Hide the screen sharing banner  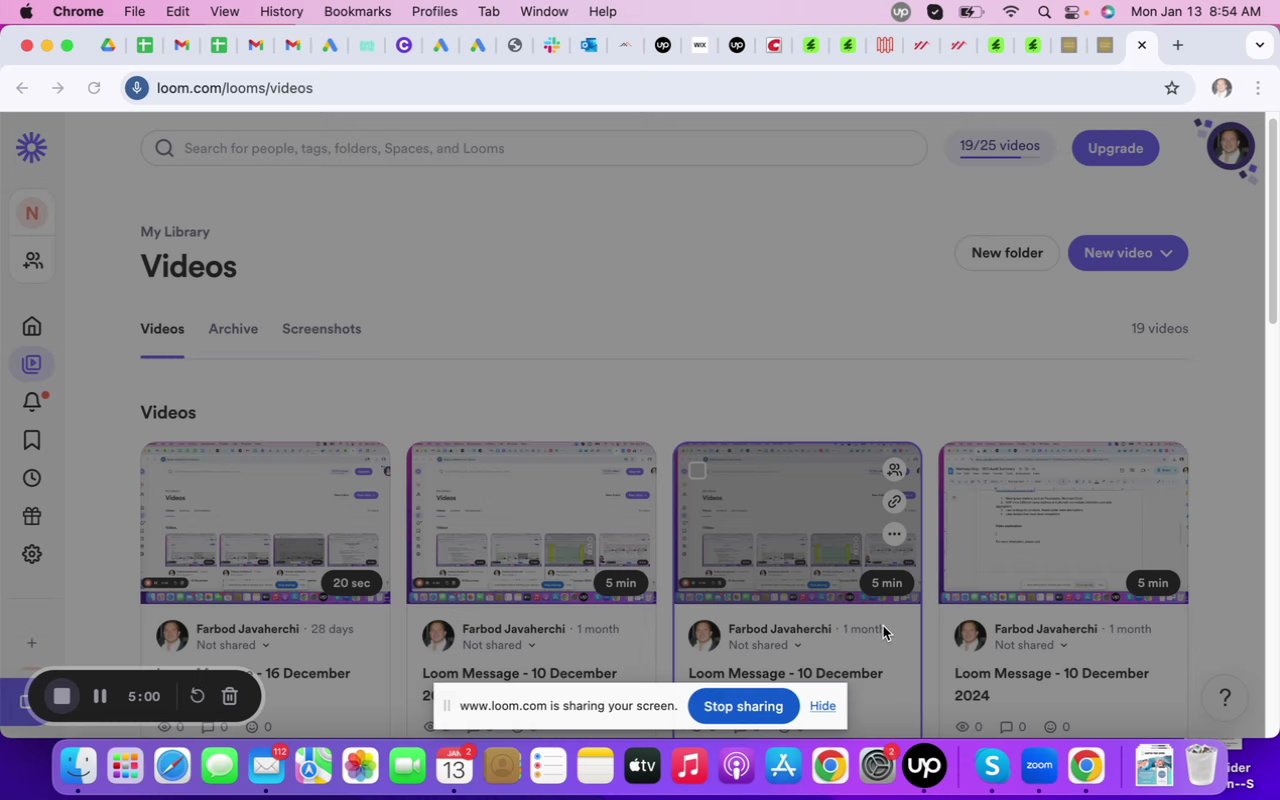tap(823, 706)
